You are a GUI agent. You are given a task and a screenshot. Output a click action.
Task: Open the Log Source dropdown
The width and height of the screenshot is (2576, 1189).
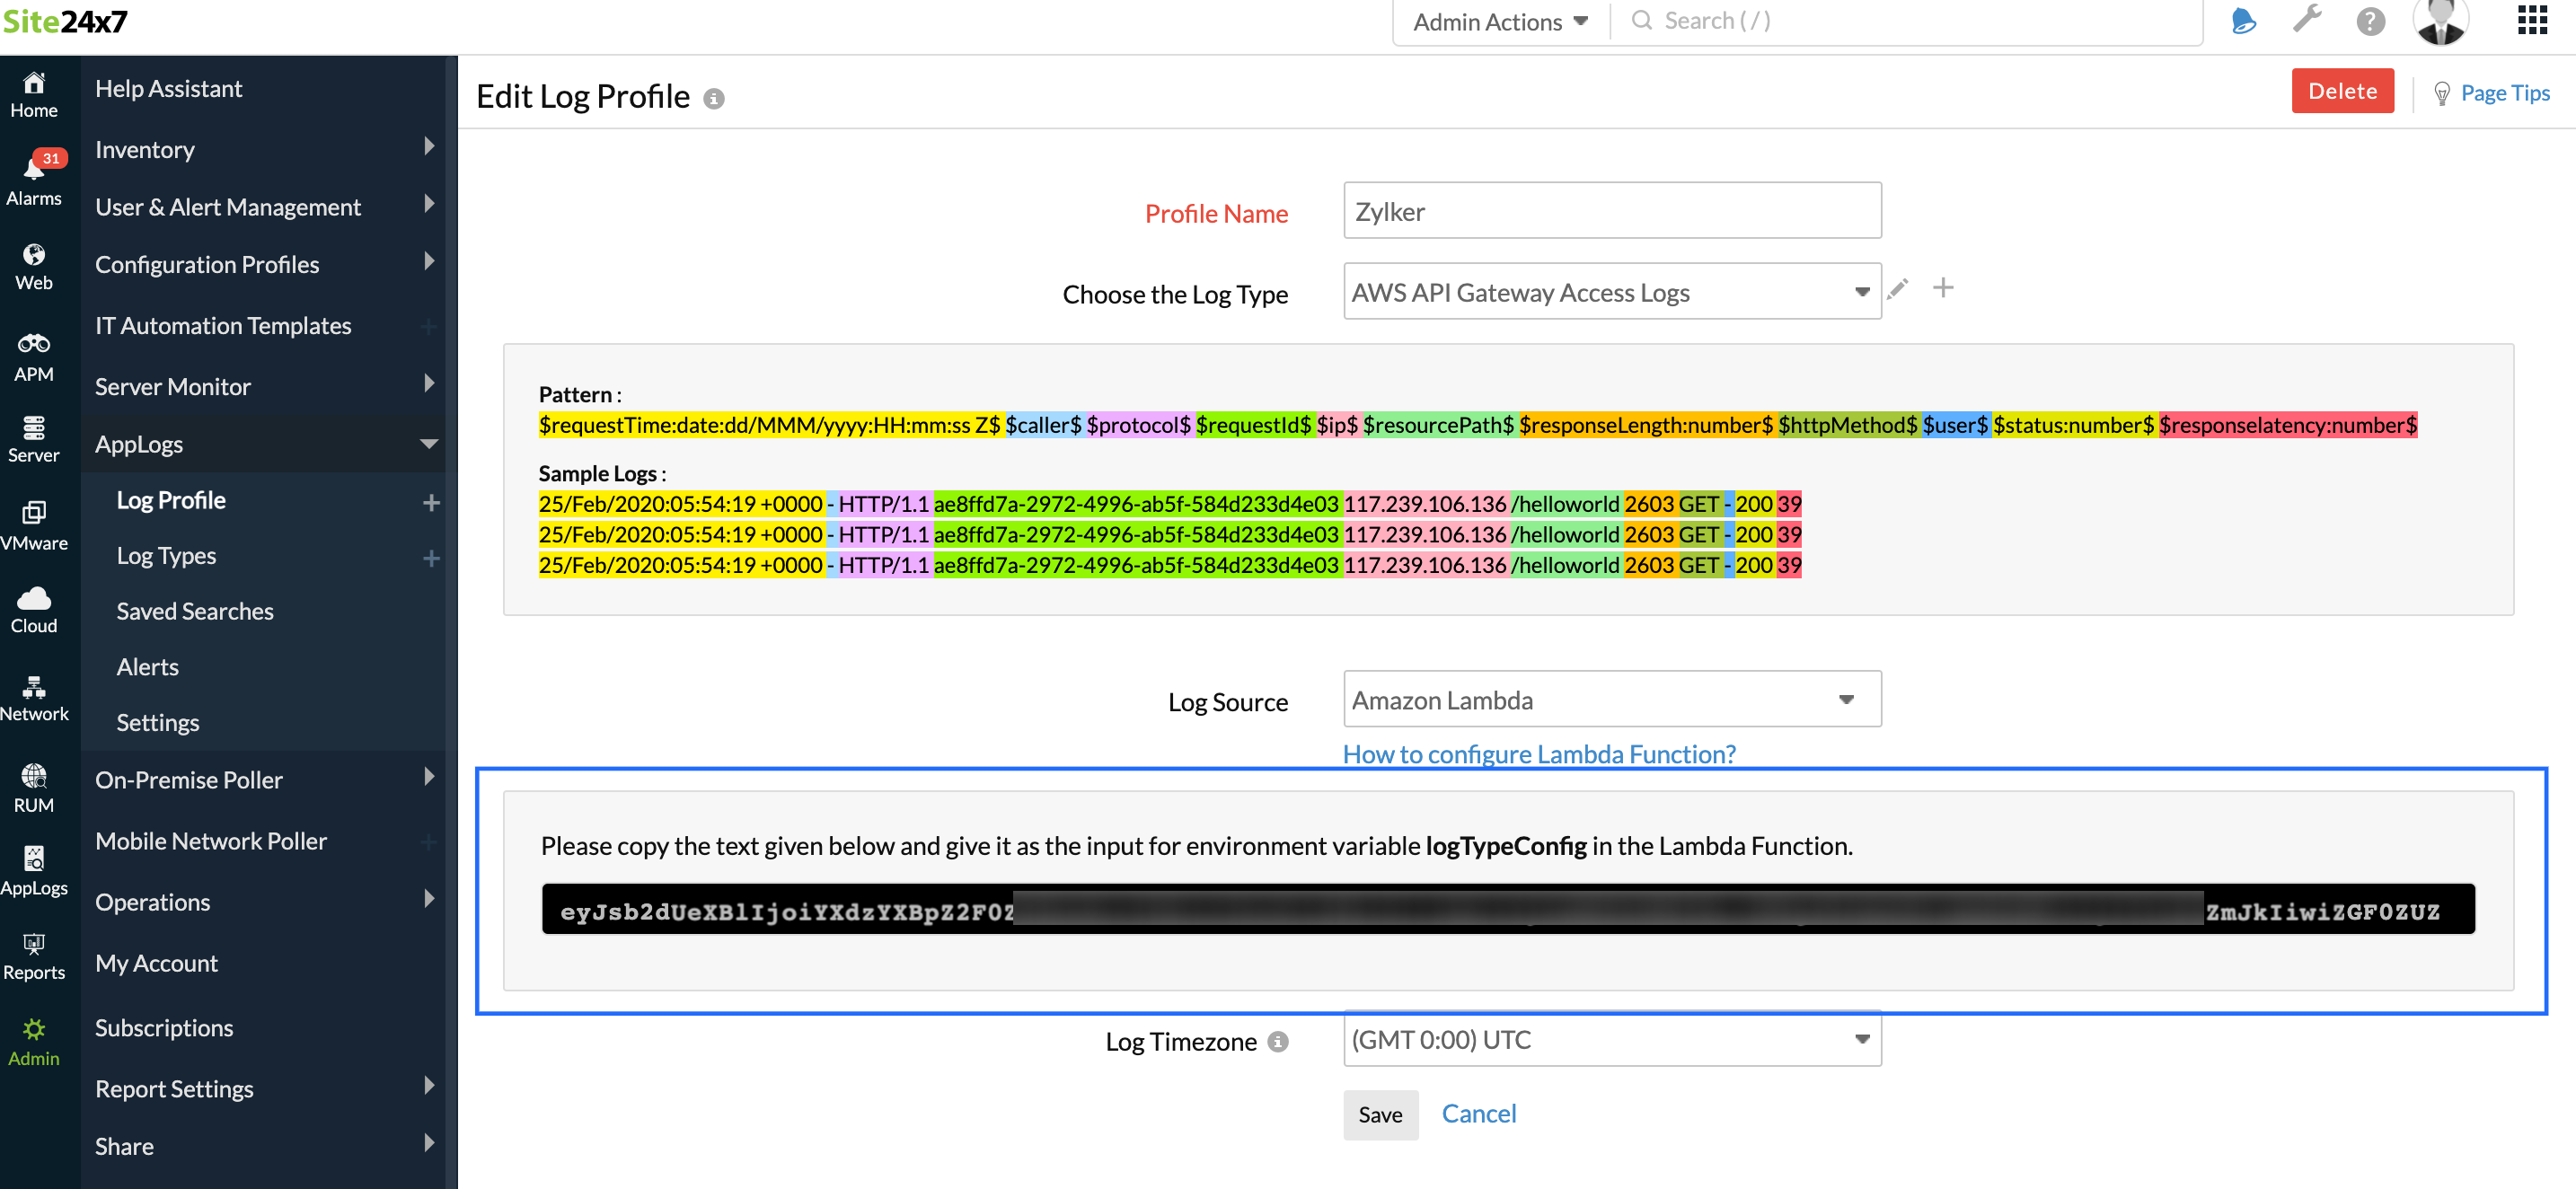point(1611,699)
